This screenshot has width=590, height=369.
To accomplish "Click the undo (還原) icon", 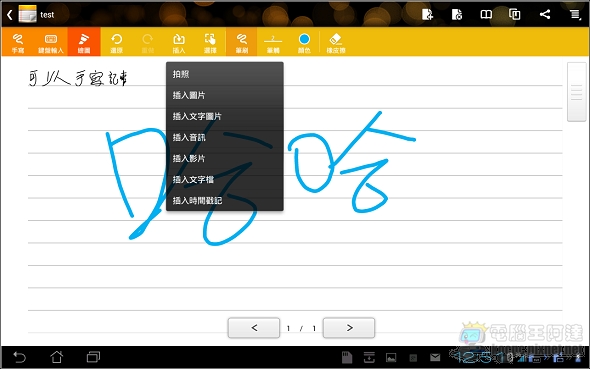I will click(x=117, y=42).
